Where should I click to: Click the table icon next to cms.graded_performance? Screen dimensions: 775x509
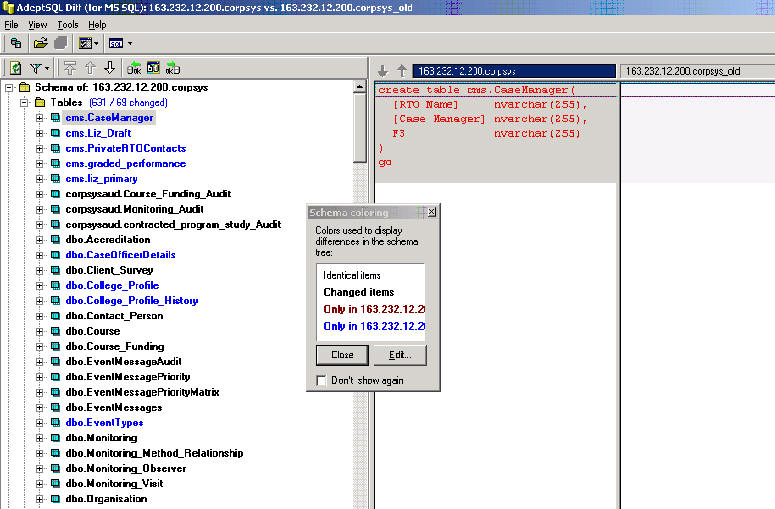coord(56,164)
